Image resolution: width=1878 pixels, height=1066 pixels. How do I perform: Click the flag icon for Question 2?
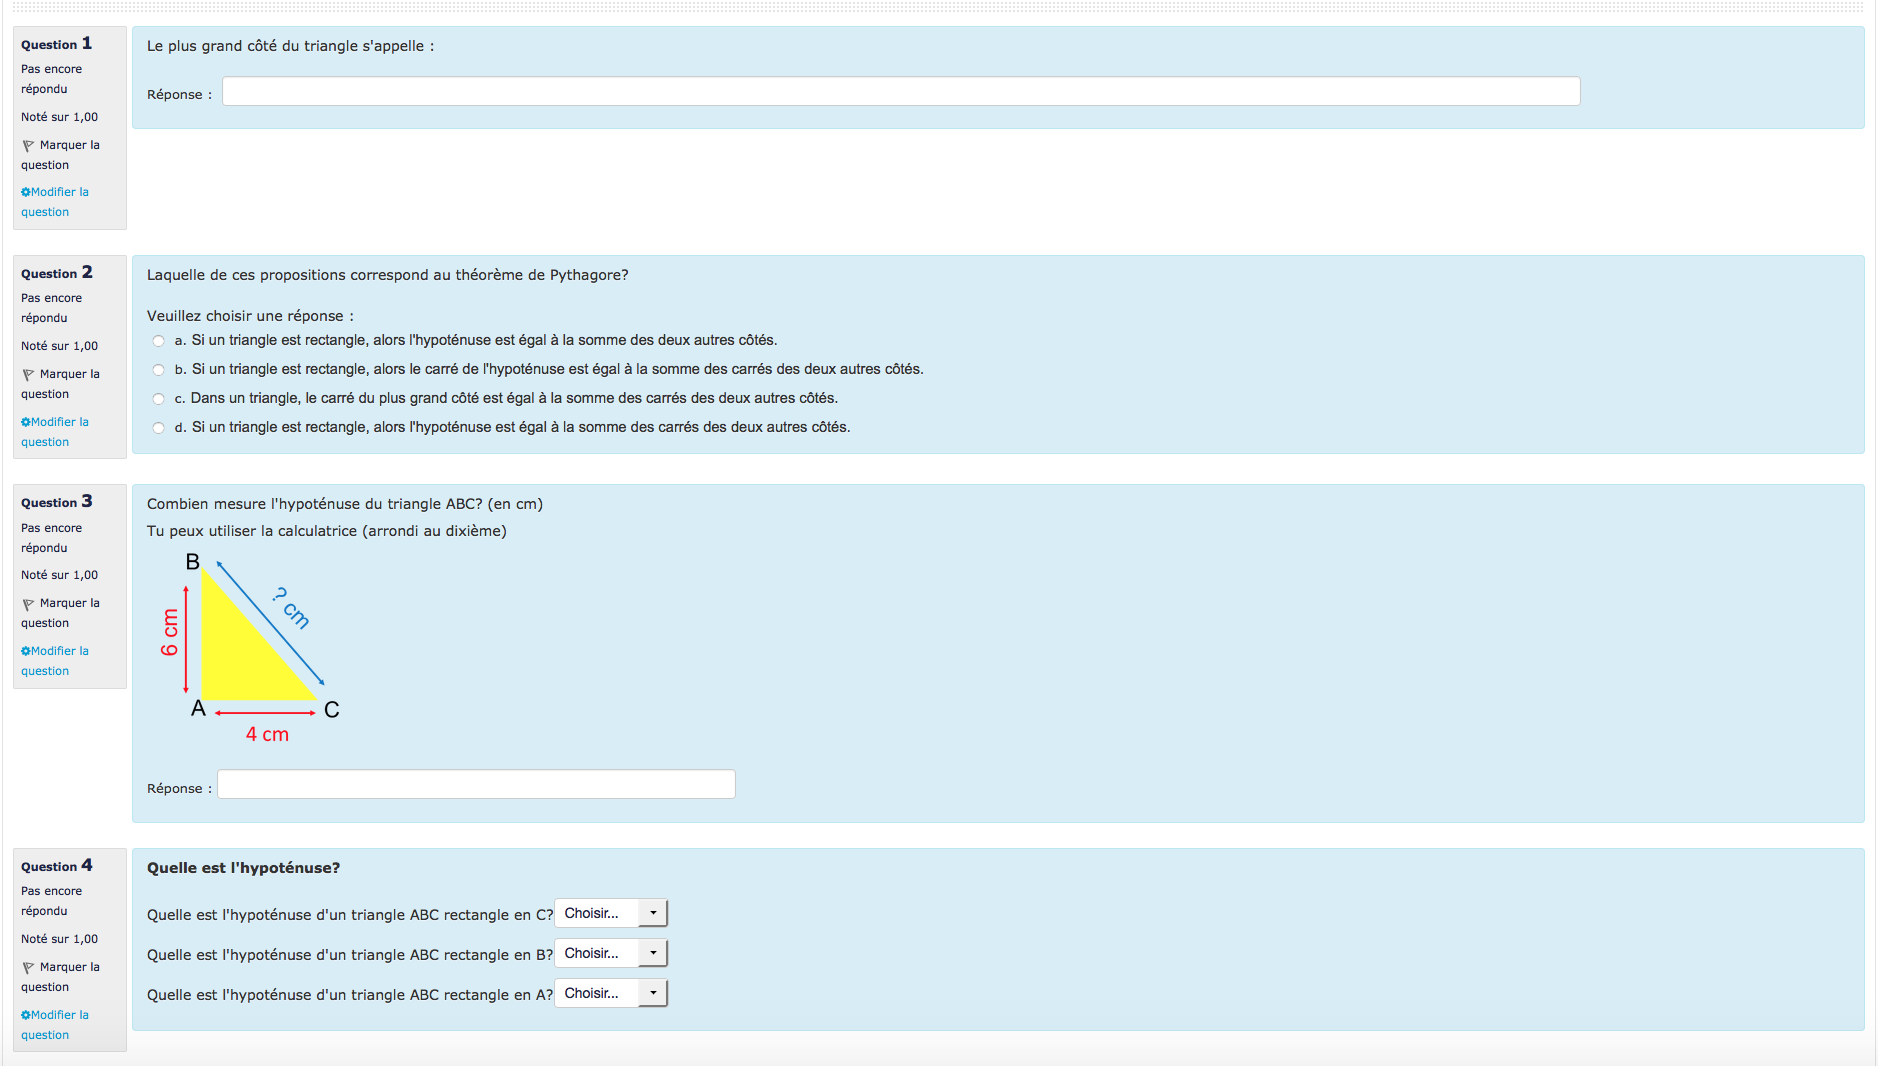pyautogui.click(x=28, y=375)
